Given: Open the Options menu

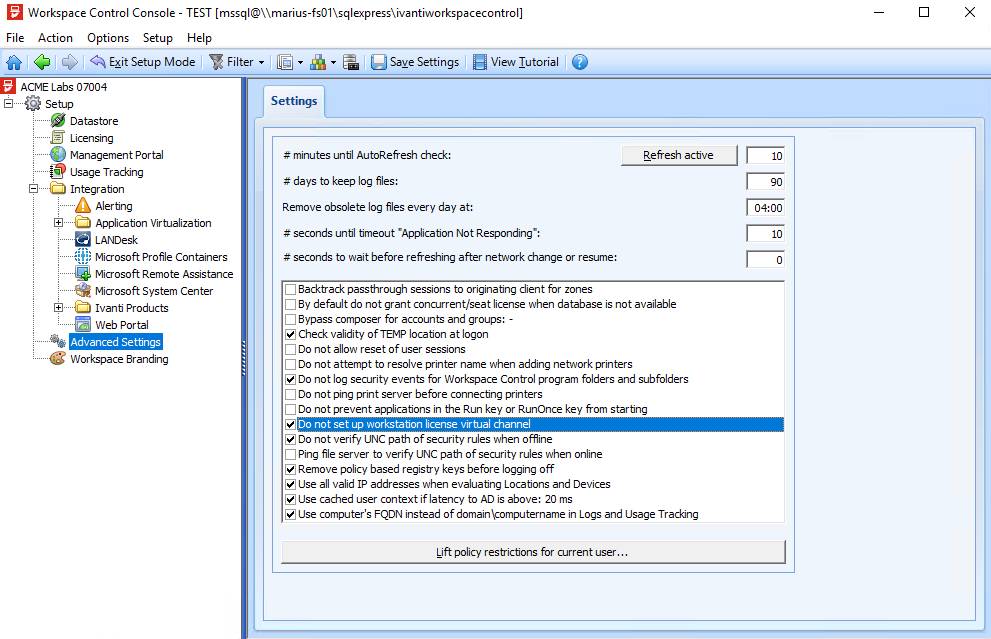Looking at the screenshot, I should [108, 38].
